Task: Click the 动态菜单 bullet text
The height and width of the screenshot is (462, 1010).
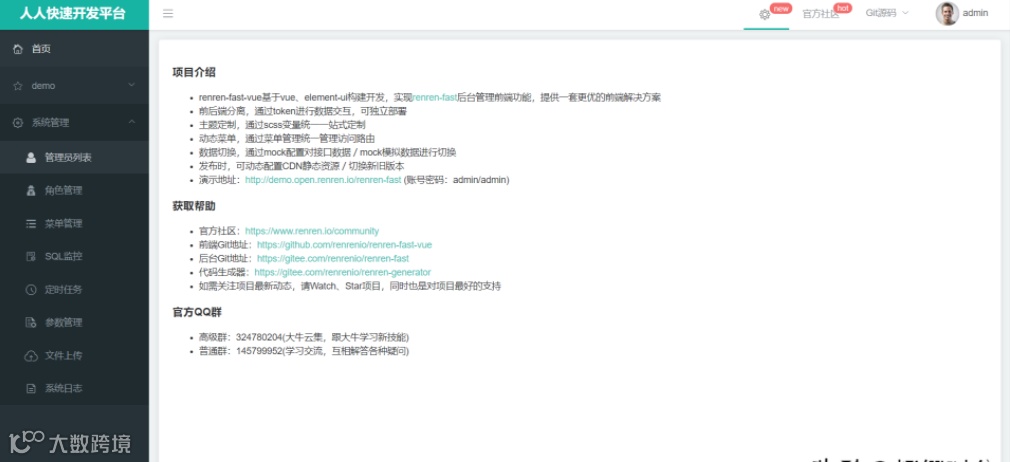Action: 287,139
